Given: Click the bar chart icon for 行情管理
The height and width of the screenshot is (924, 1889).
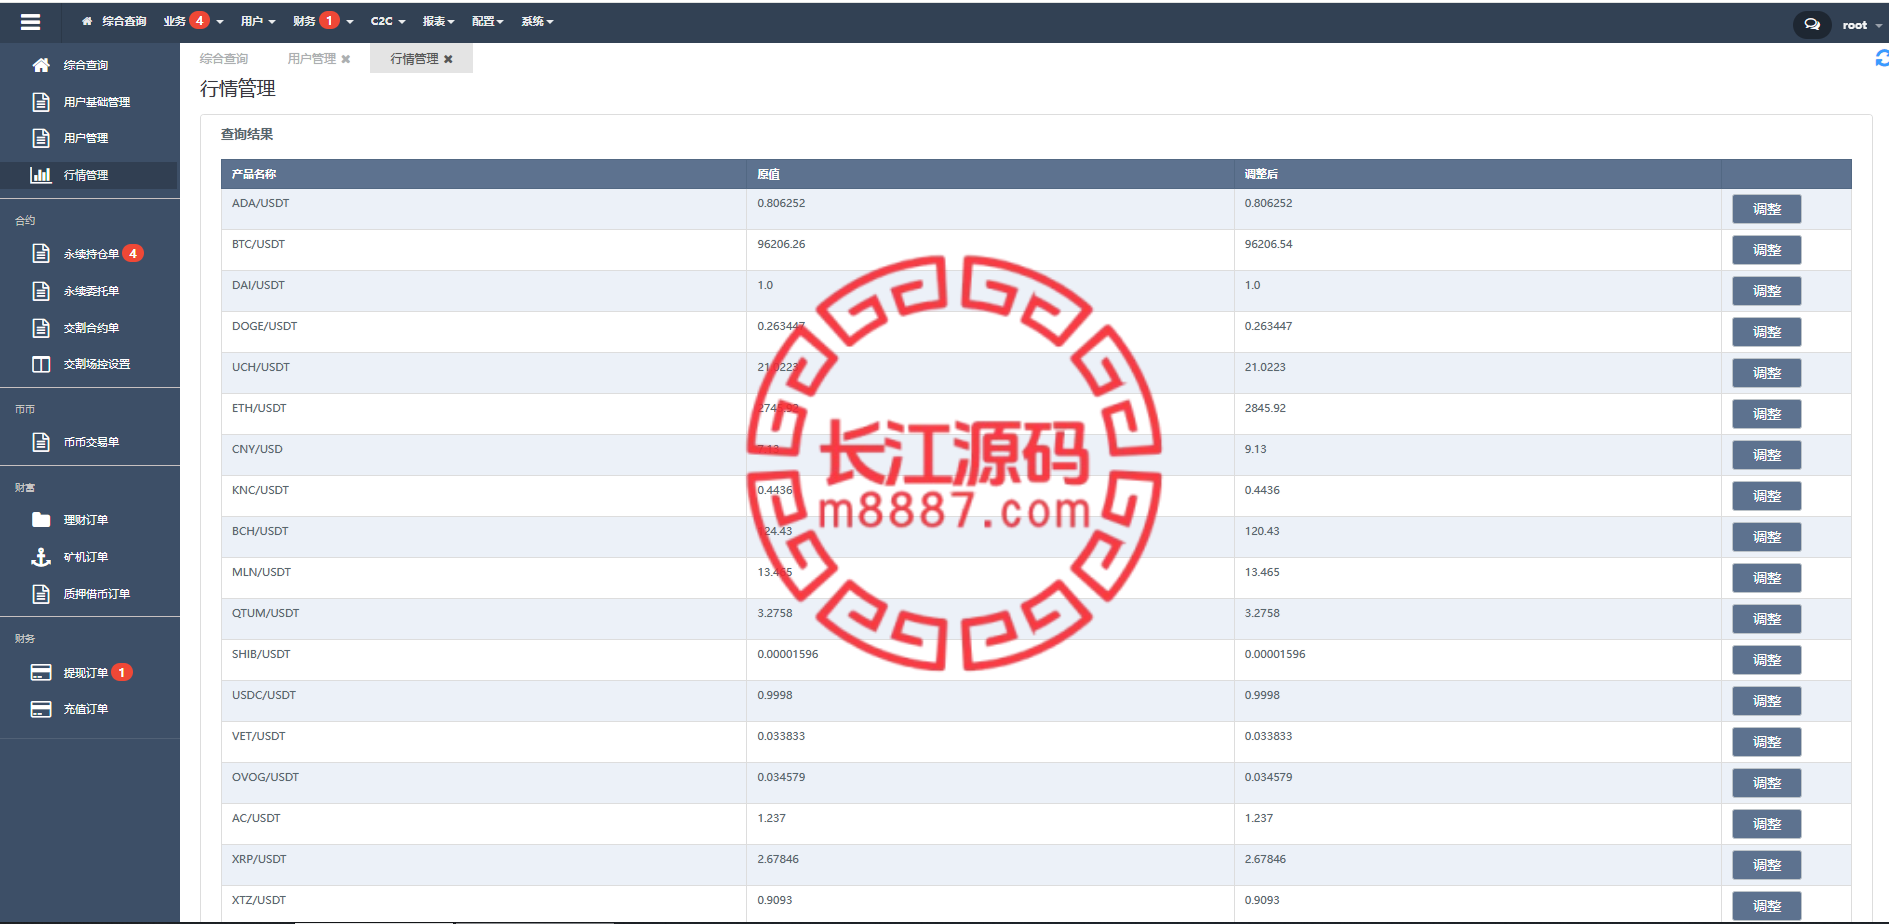Looking at the screenshot, I should 41,175.
